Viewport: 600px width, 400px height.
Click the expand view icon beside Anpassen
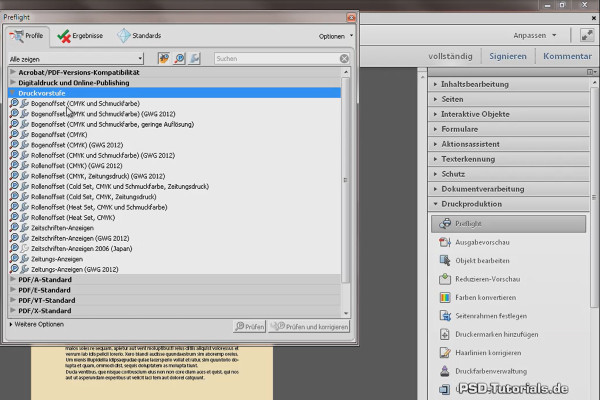(587, 36)
